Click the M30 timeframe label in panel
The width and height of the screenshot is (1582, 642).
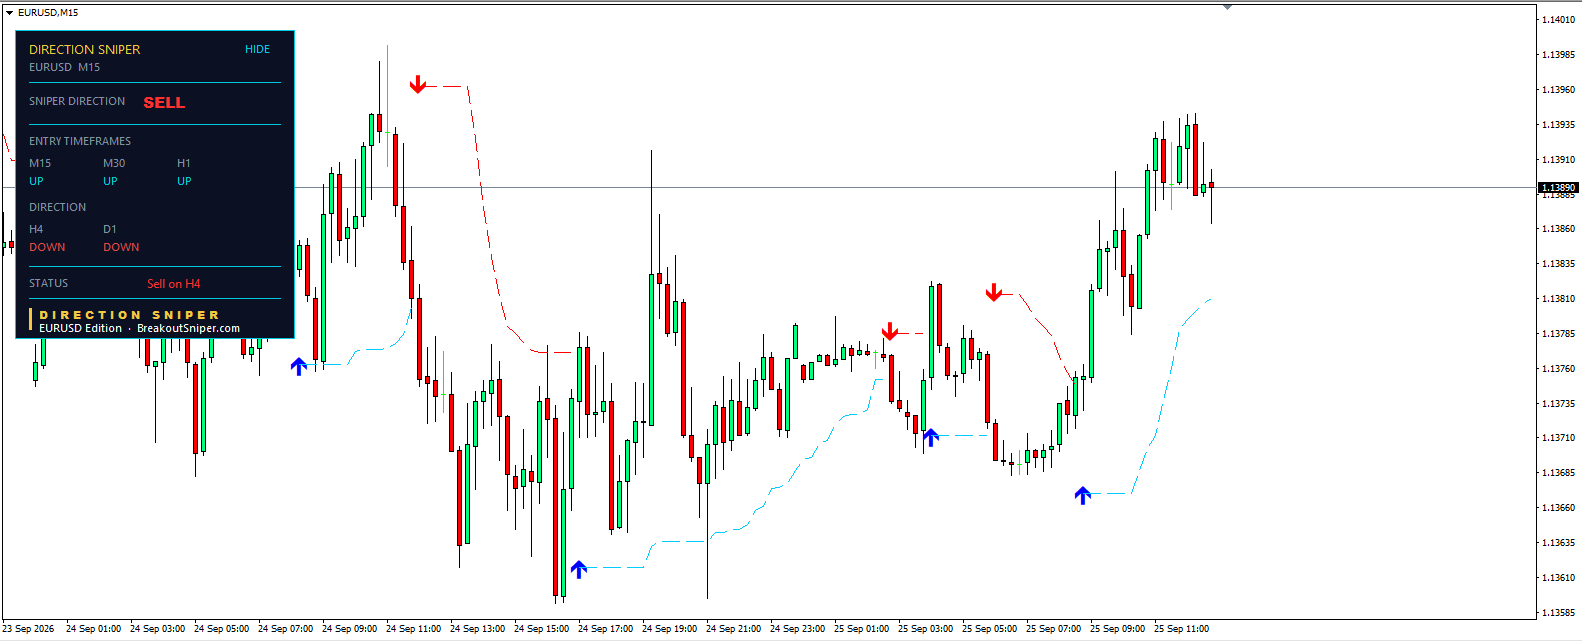(114, 163)
